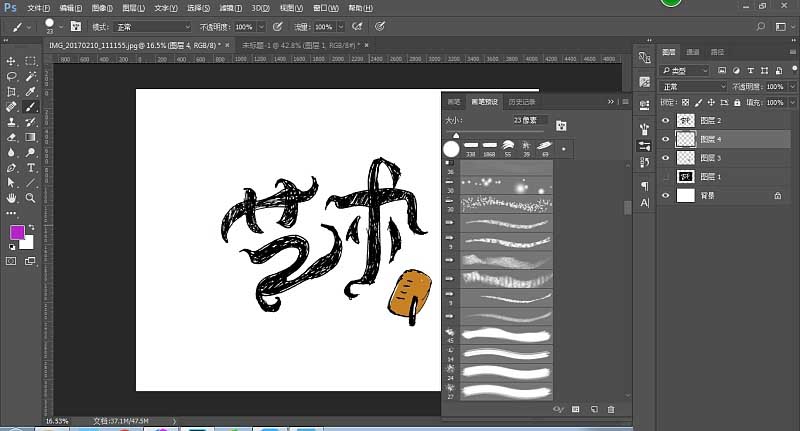Click delete brush trash icon

click(611, 409)
